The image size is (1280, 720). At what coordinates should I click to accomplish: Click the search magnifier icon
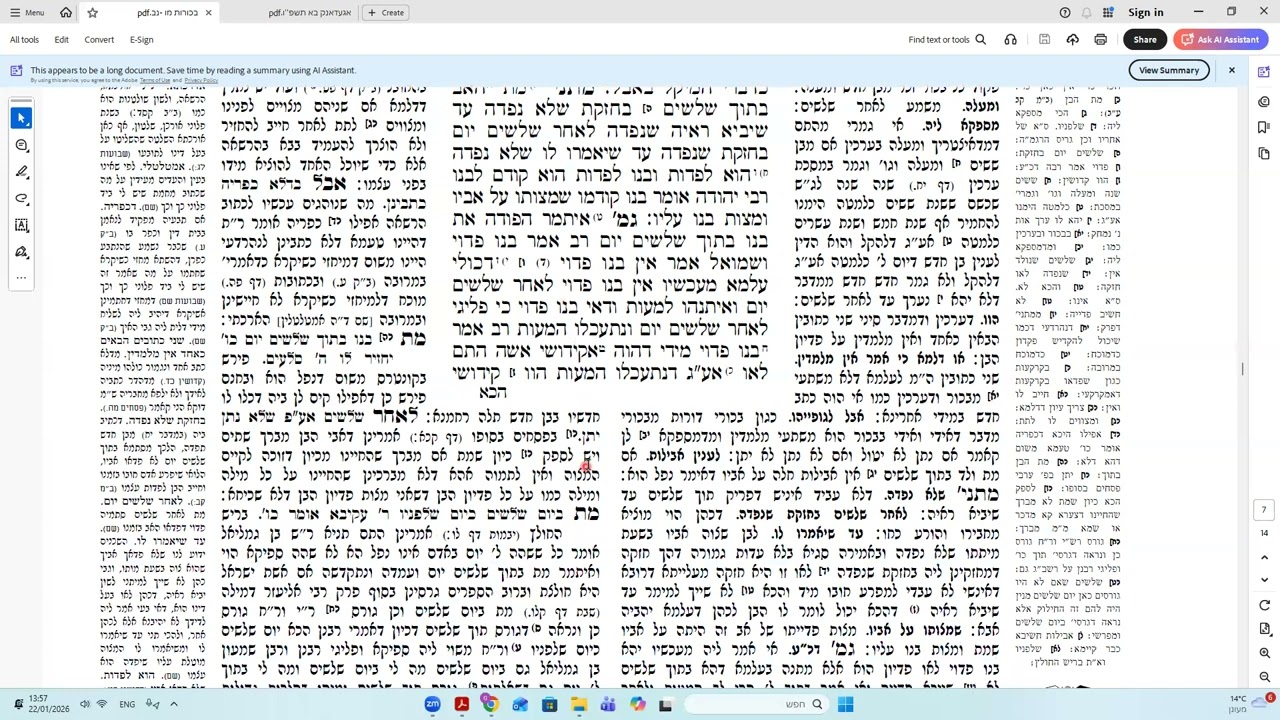[981, 40]
